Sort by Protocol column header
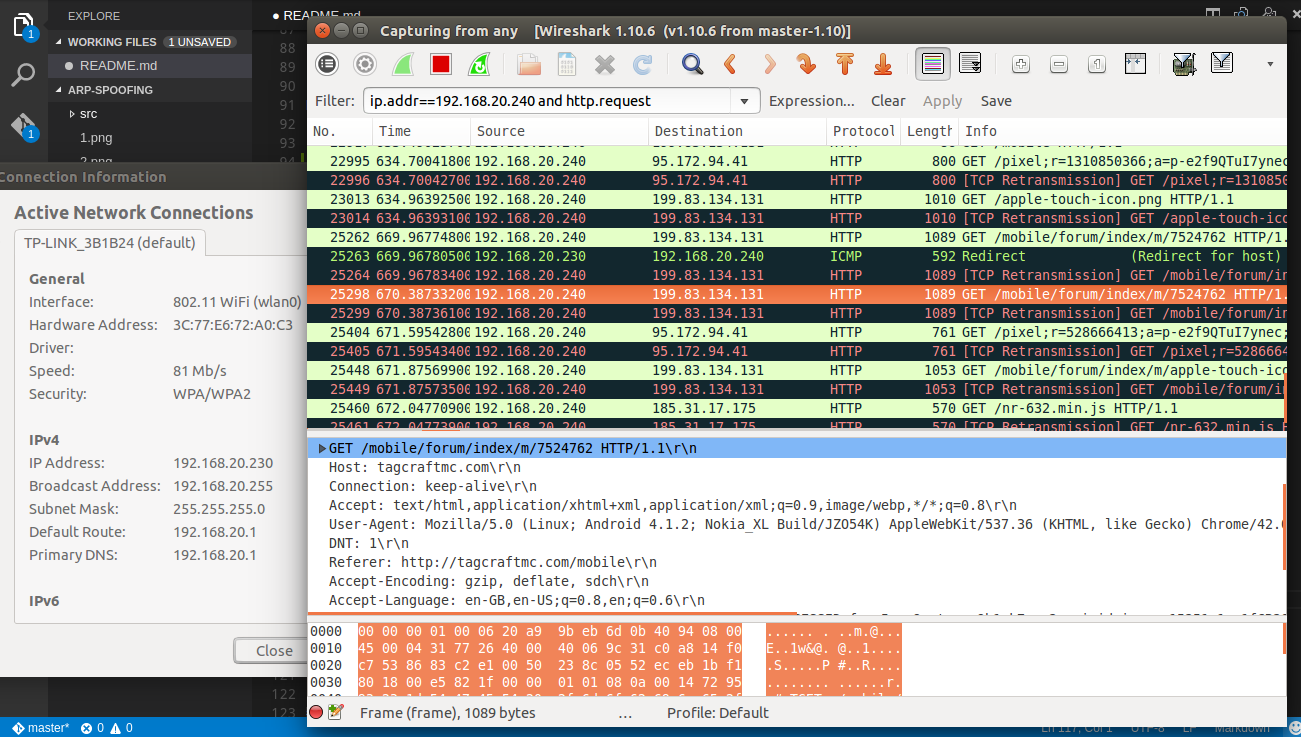 864,131
